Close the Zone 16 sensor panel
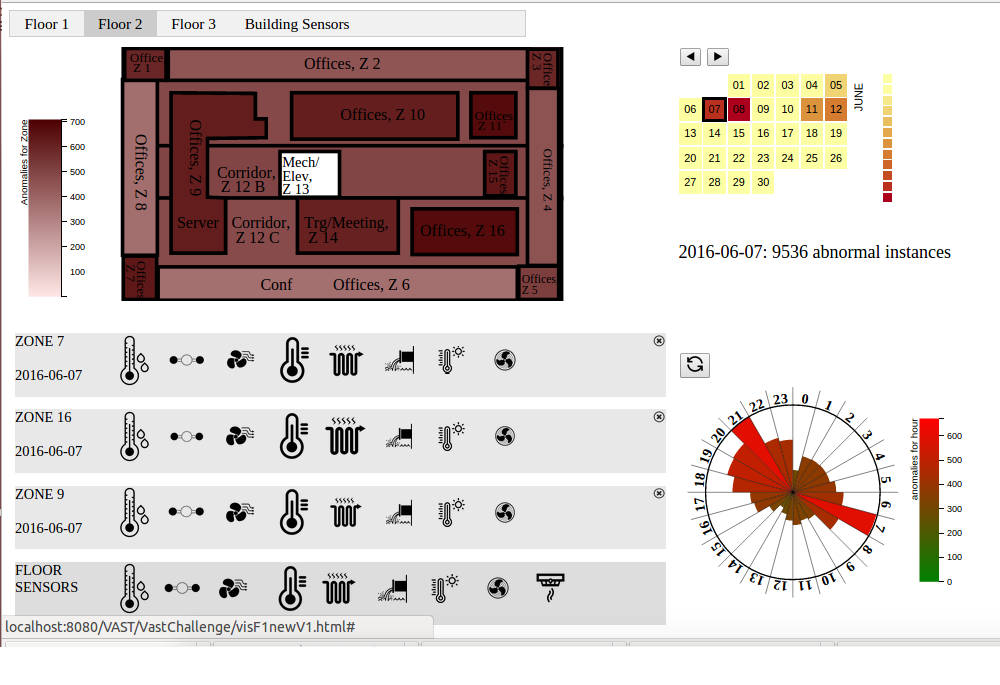The width and height of the screenshot is (1000, 685). click(658, 417)
